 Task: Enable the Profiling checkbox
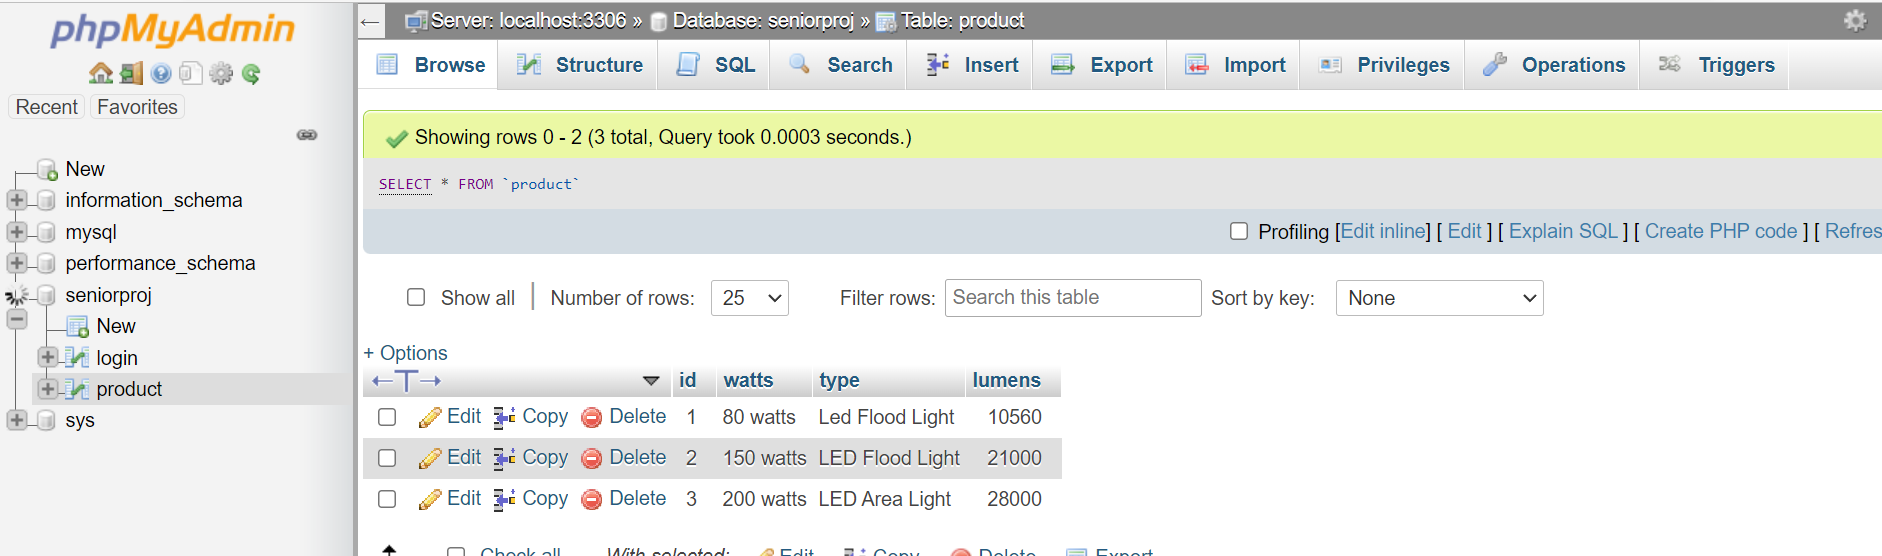coord(1239,231)
